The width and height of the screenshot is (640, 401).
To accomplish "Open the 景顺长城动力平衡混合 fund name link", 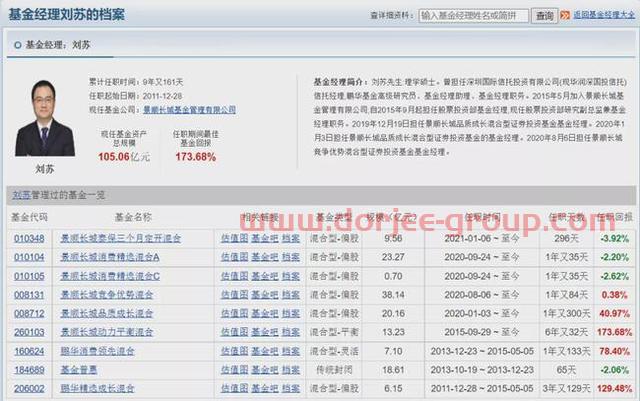I will click(x=107, y=332).
